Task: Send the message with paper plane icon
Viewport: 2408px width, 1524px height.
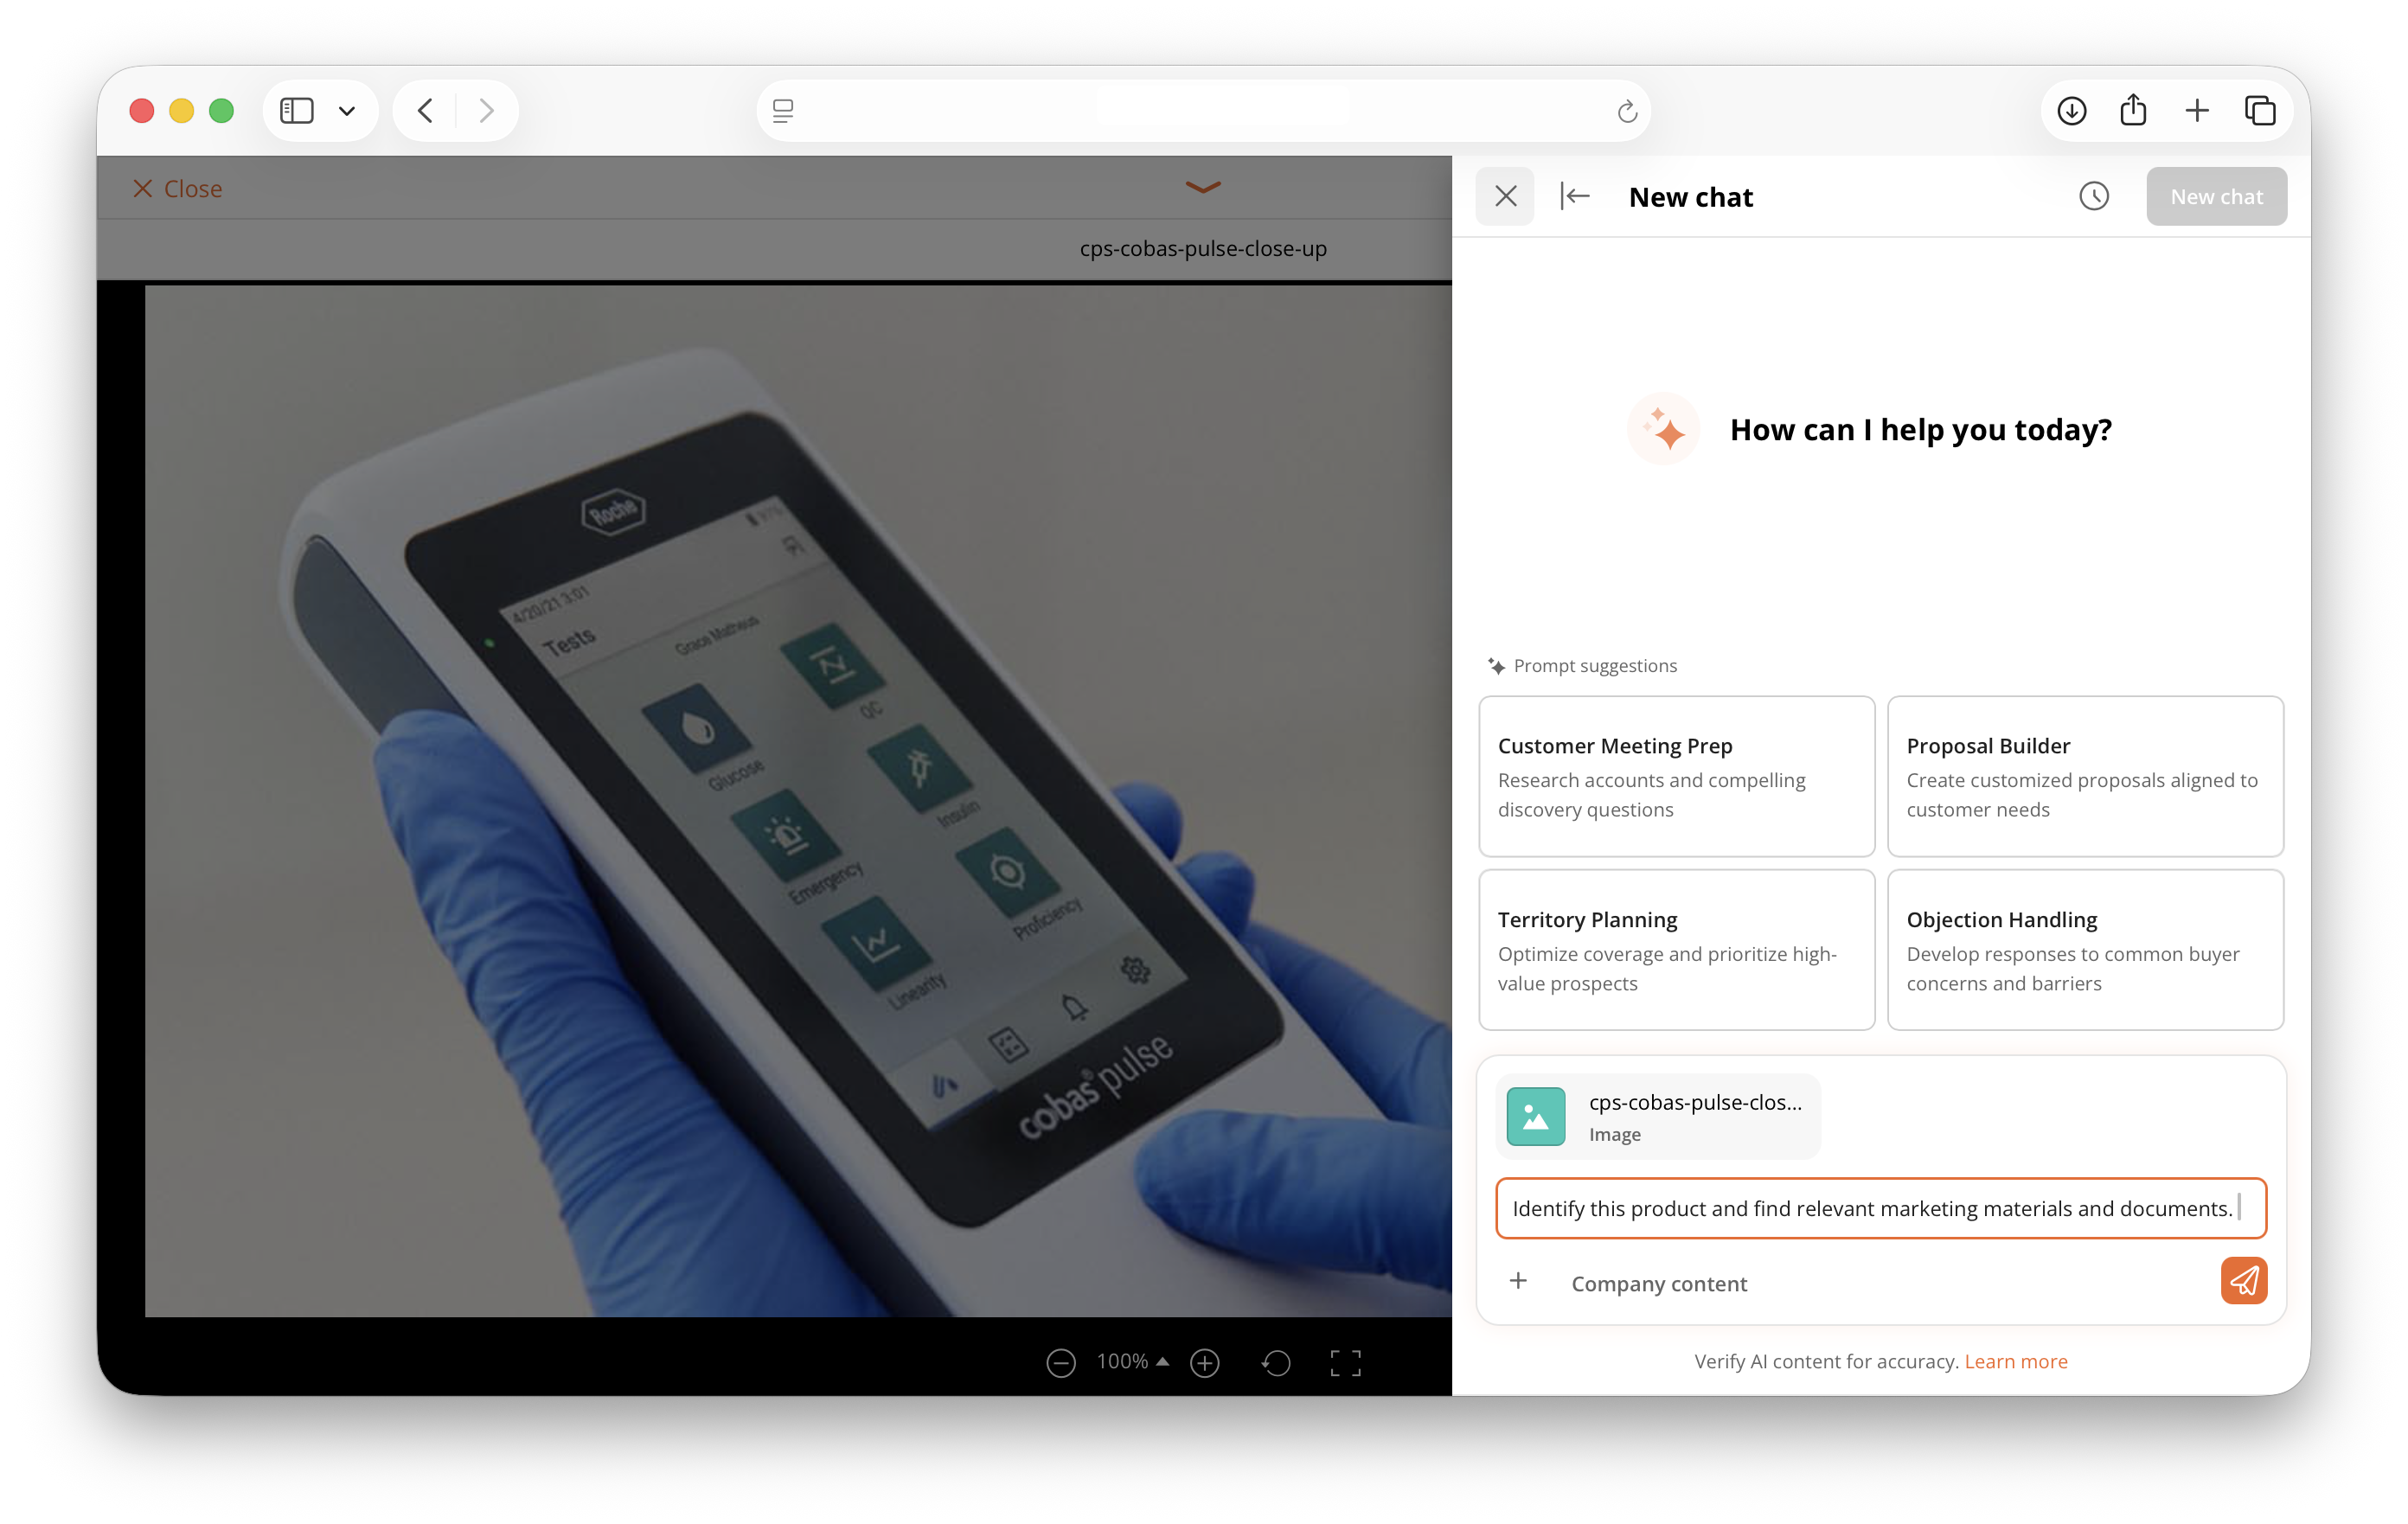Action: point(2244,1282)
